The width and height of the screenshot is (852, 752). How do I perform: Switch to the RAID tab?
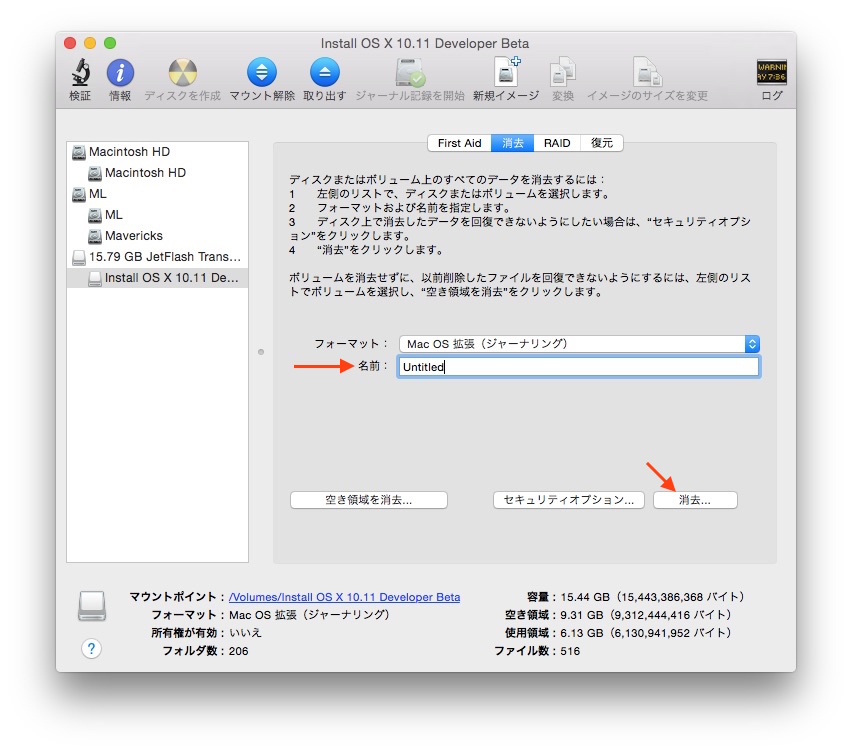(557, 143)
